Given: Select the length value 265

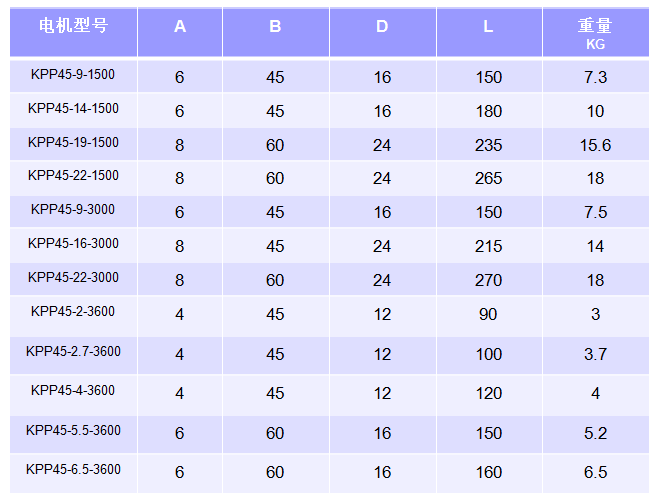Looking at the screenshot, I should click(x=489, y=178).
